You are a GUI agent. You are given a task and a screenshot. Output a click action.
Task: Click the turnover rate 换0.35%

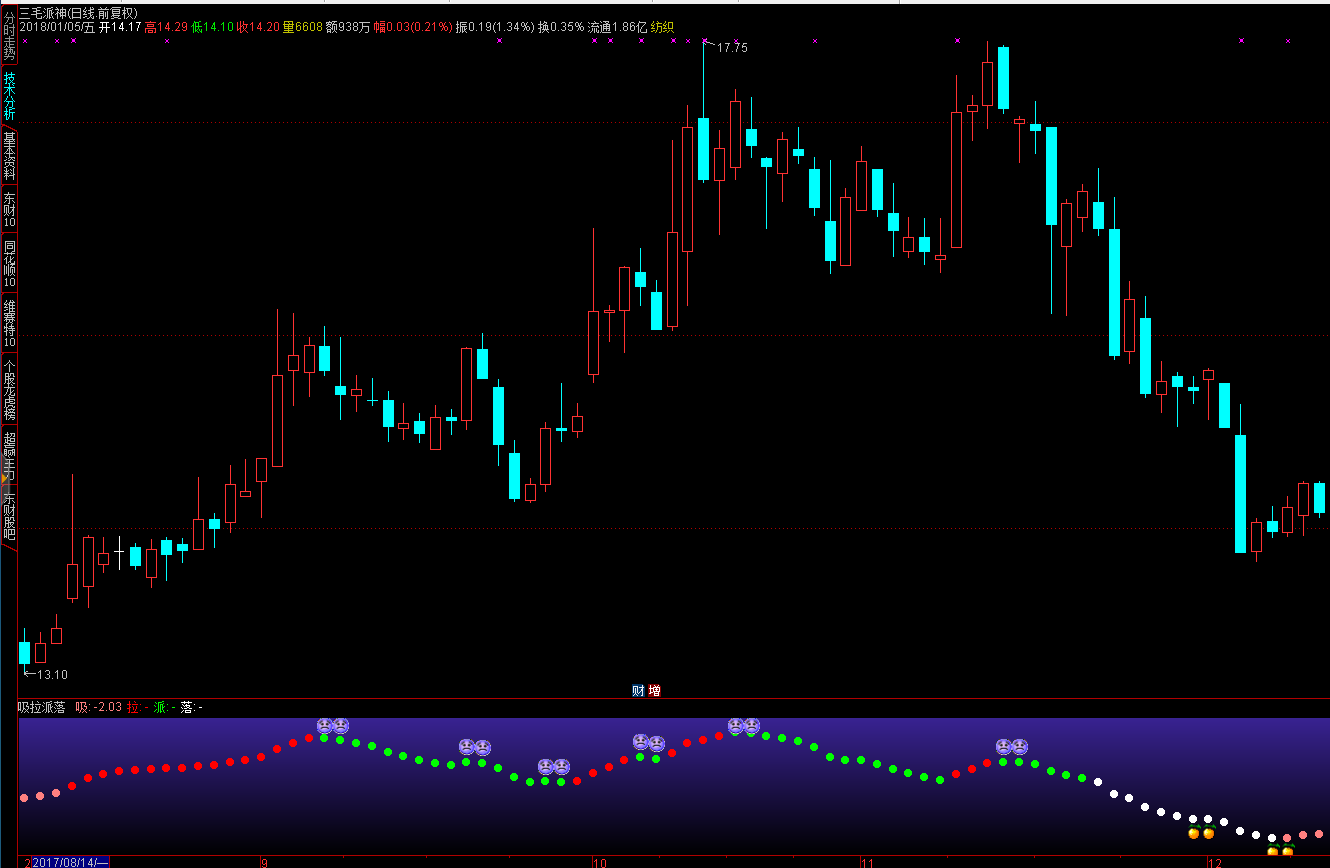(561, 27)
